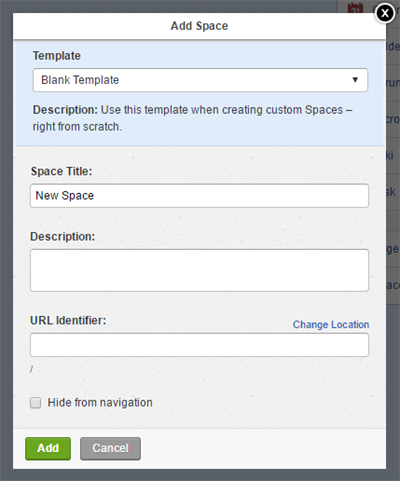Click the black arrow on the Template selector
This screenshot has height=481, width=400.
point(355,80)
